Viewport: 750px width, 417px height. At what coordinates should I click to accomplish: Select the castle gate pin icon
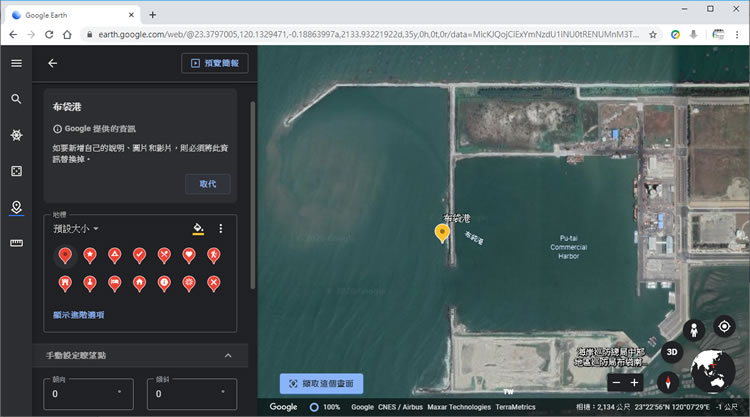tap(65, 283)
